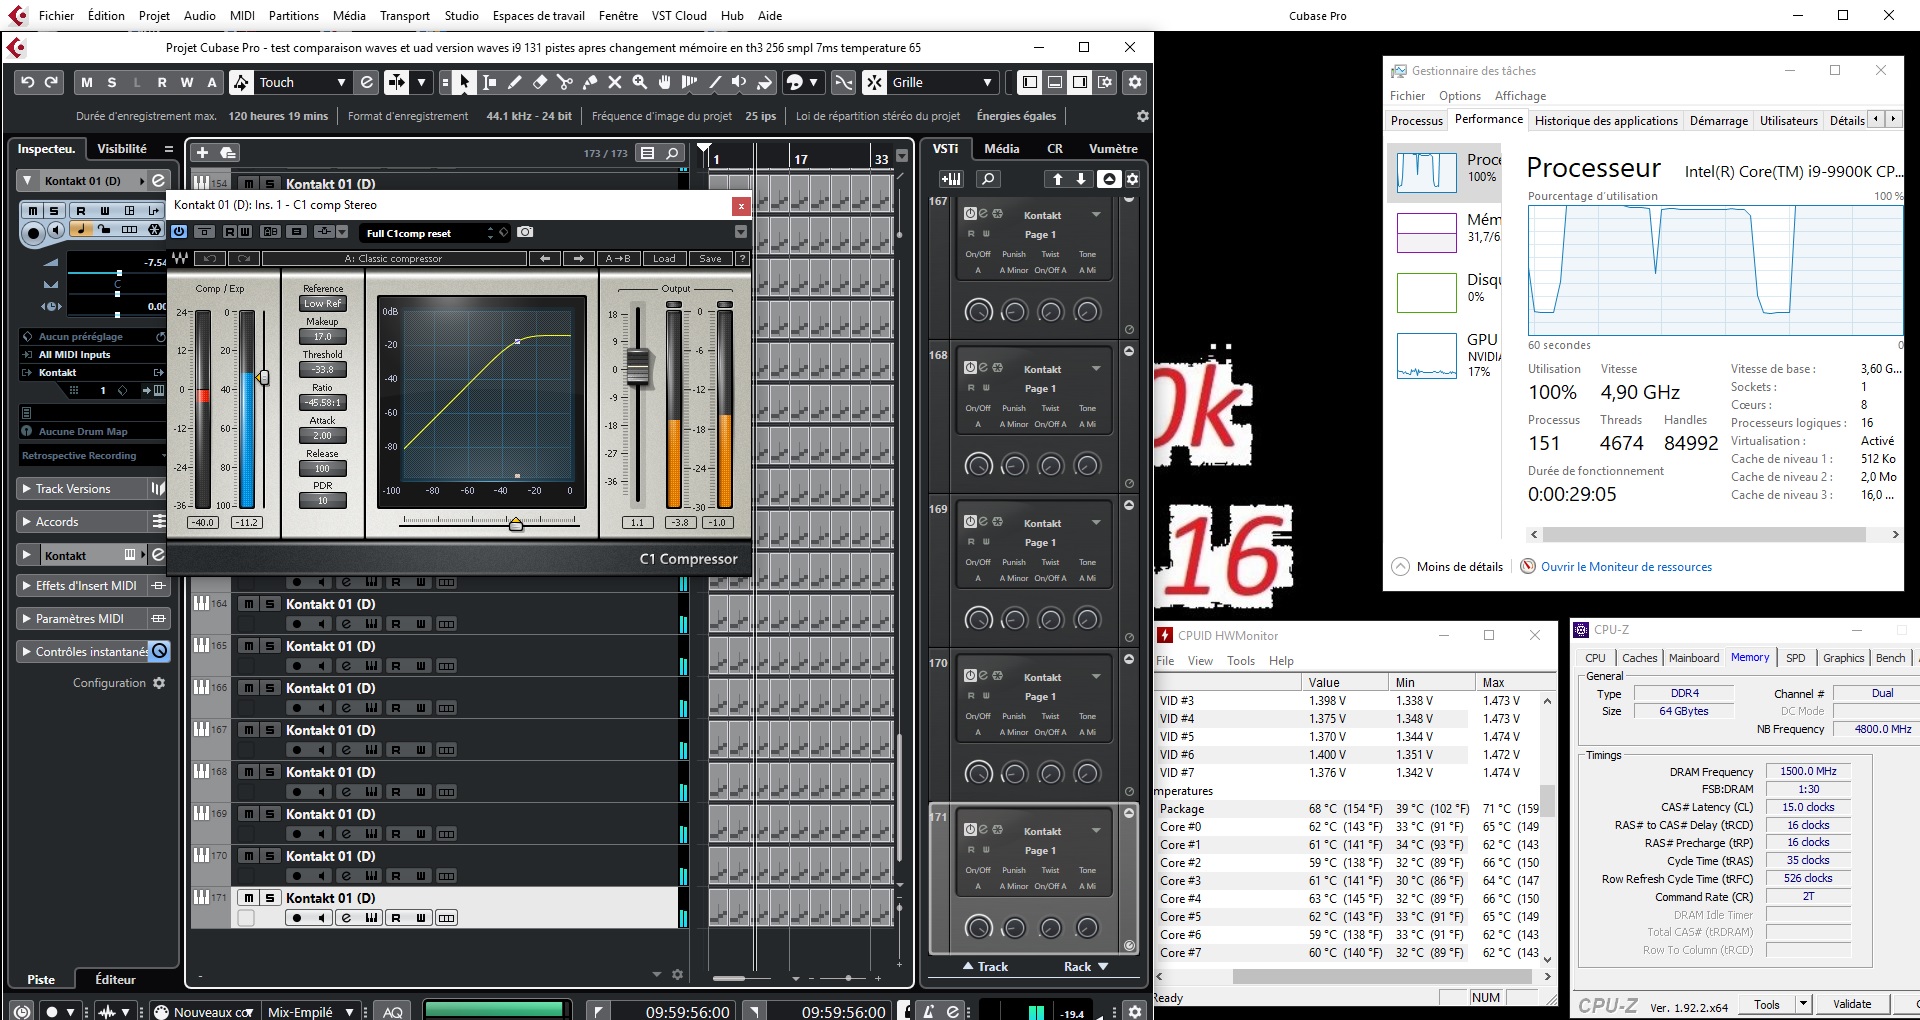Select the Play speaker tool
The width and height of the screenshot is (1920, 1020).
(740, 82)
